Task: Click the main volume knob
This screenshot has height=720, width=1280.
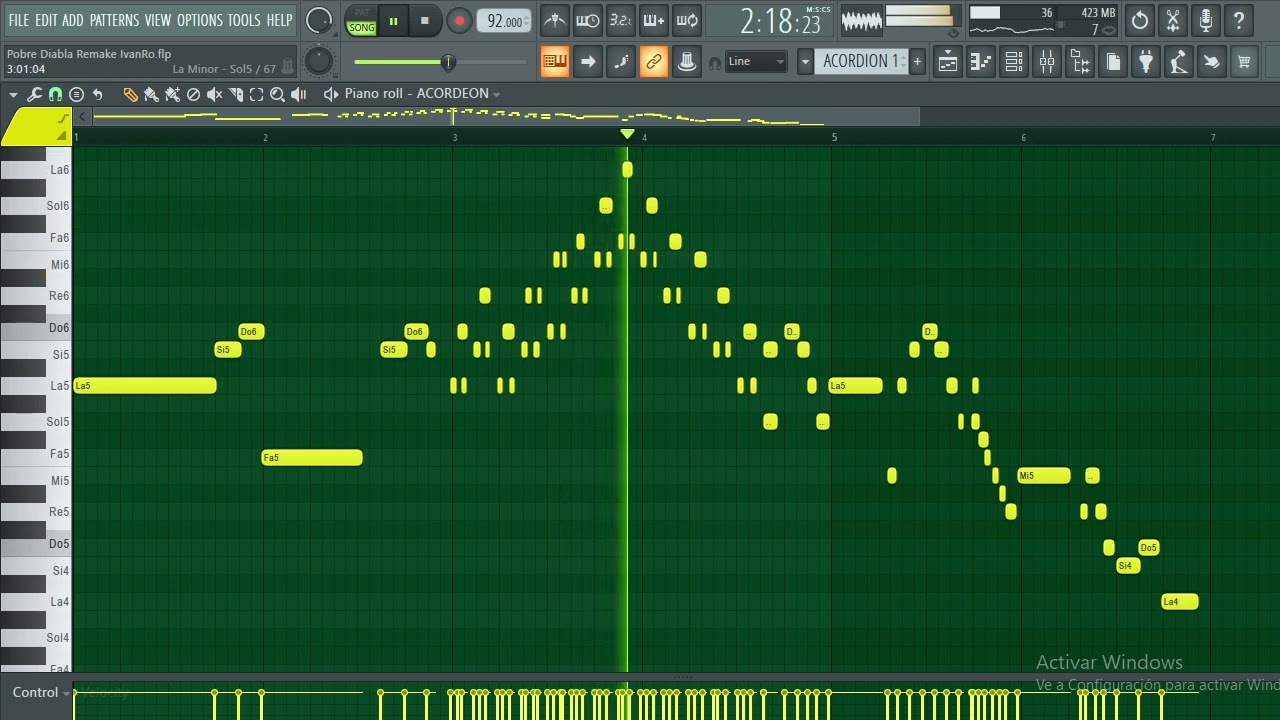Action: (318, 20)
